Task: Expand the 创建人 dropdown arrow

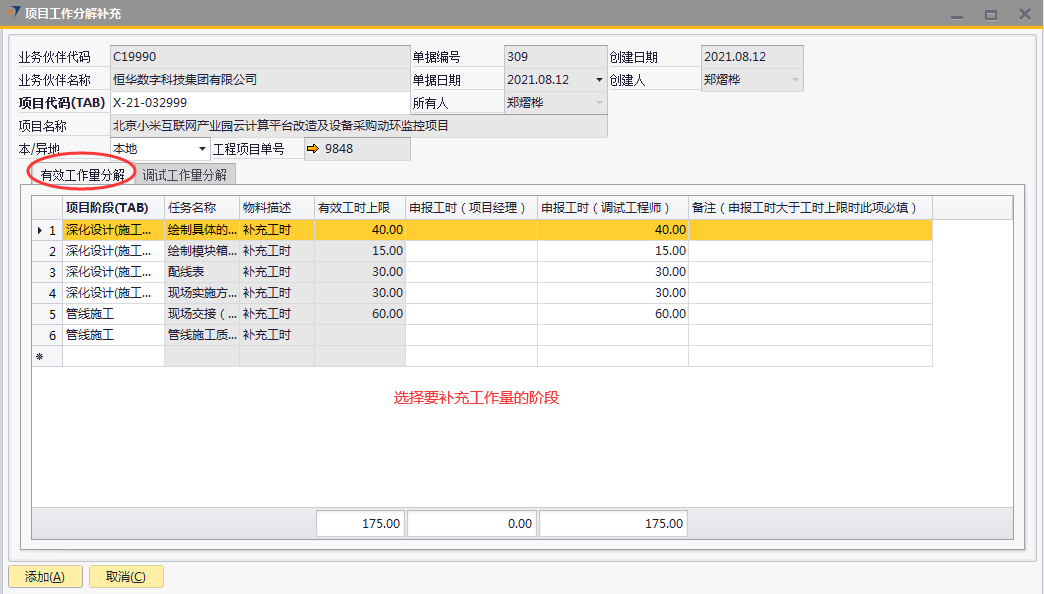Action: (796, 80)
